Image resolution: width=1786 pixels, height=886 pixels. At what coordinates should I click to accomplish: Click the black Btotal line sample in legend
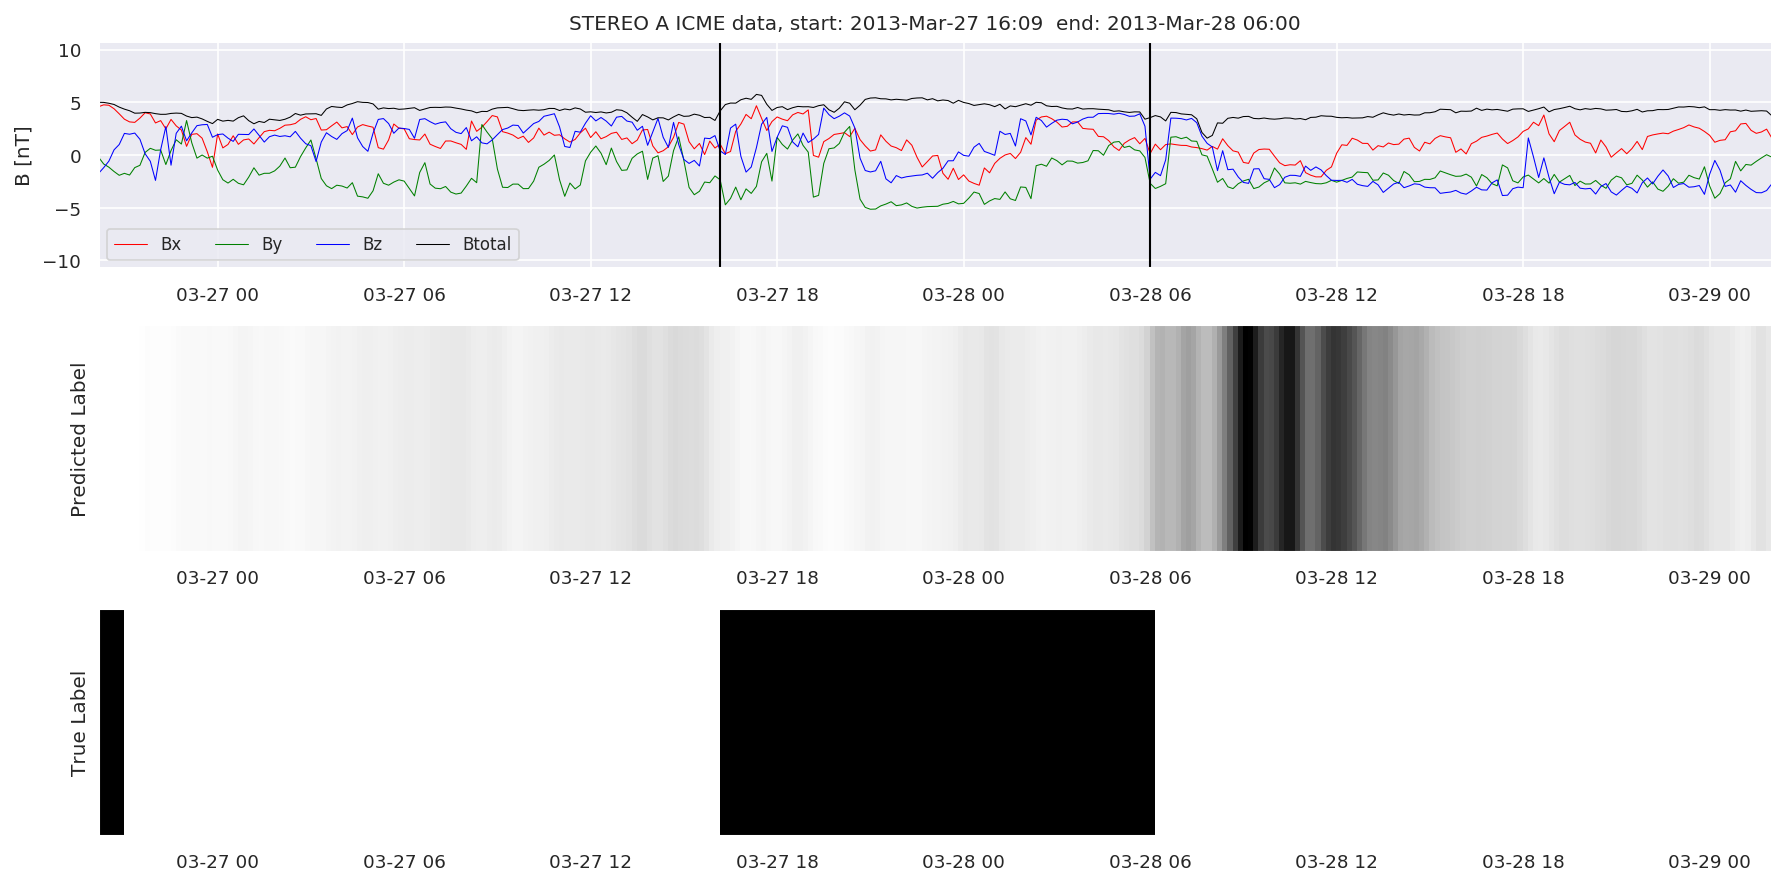click(x=434, y=244)
